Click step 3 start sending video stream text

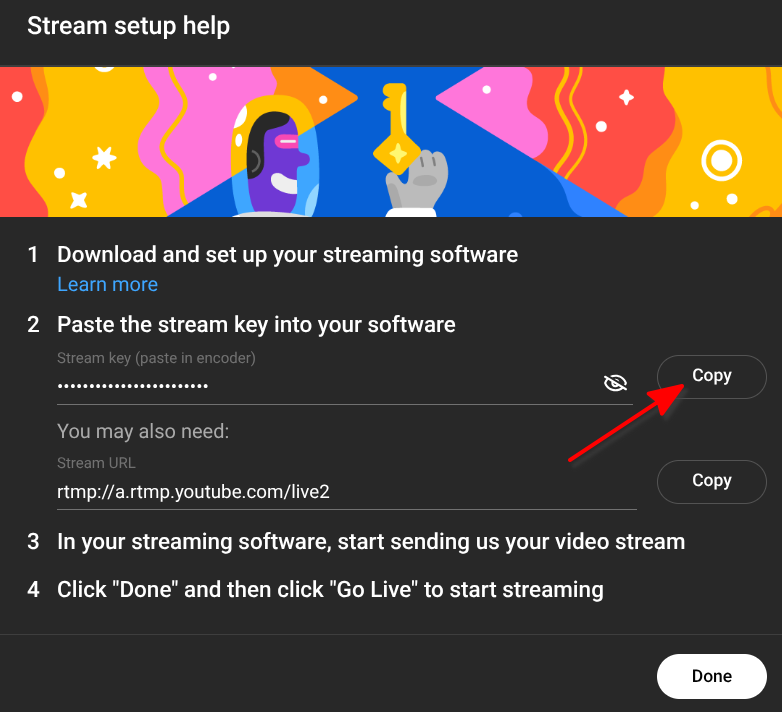[x=370, y=542]
